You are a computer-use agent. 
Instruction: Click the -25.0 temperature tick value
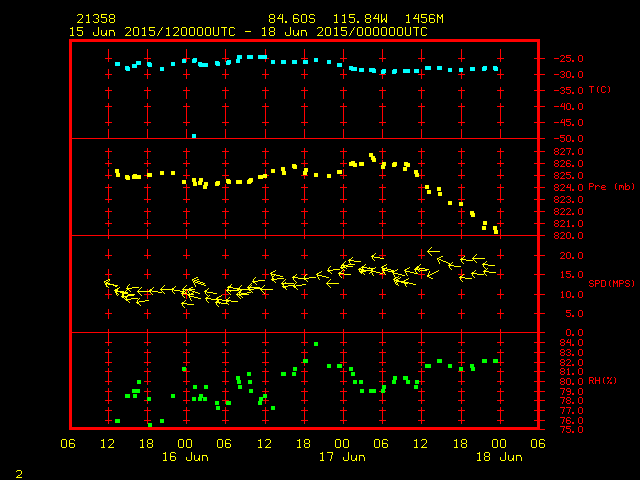569,59
